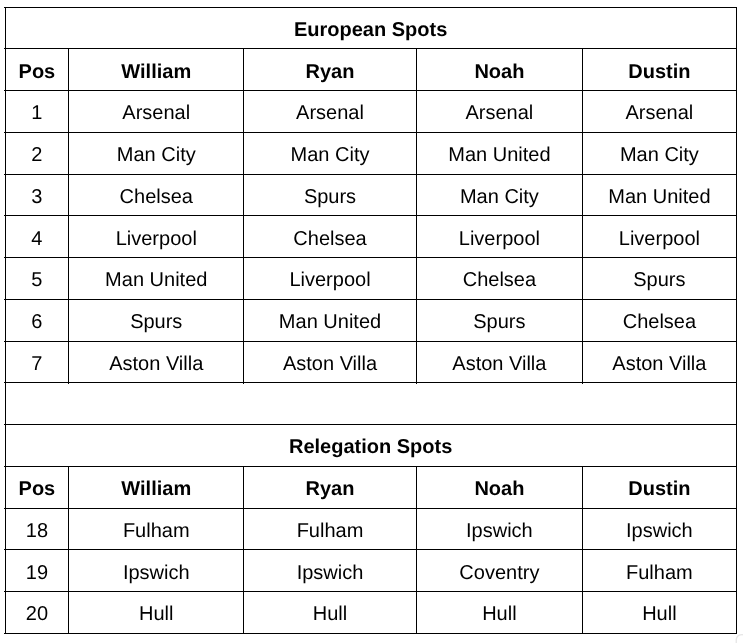Click the Ryan header in the Relegation table
This screenshot has height=643, width=743.
(x=330, y=488)
